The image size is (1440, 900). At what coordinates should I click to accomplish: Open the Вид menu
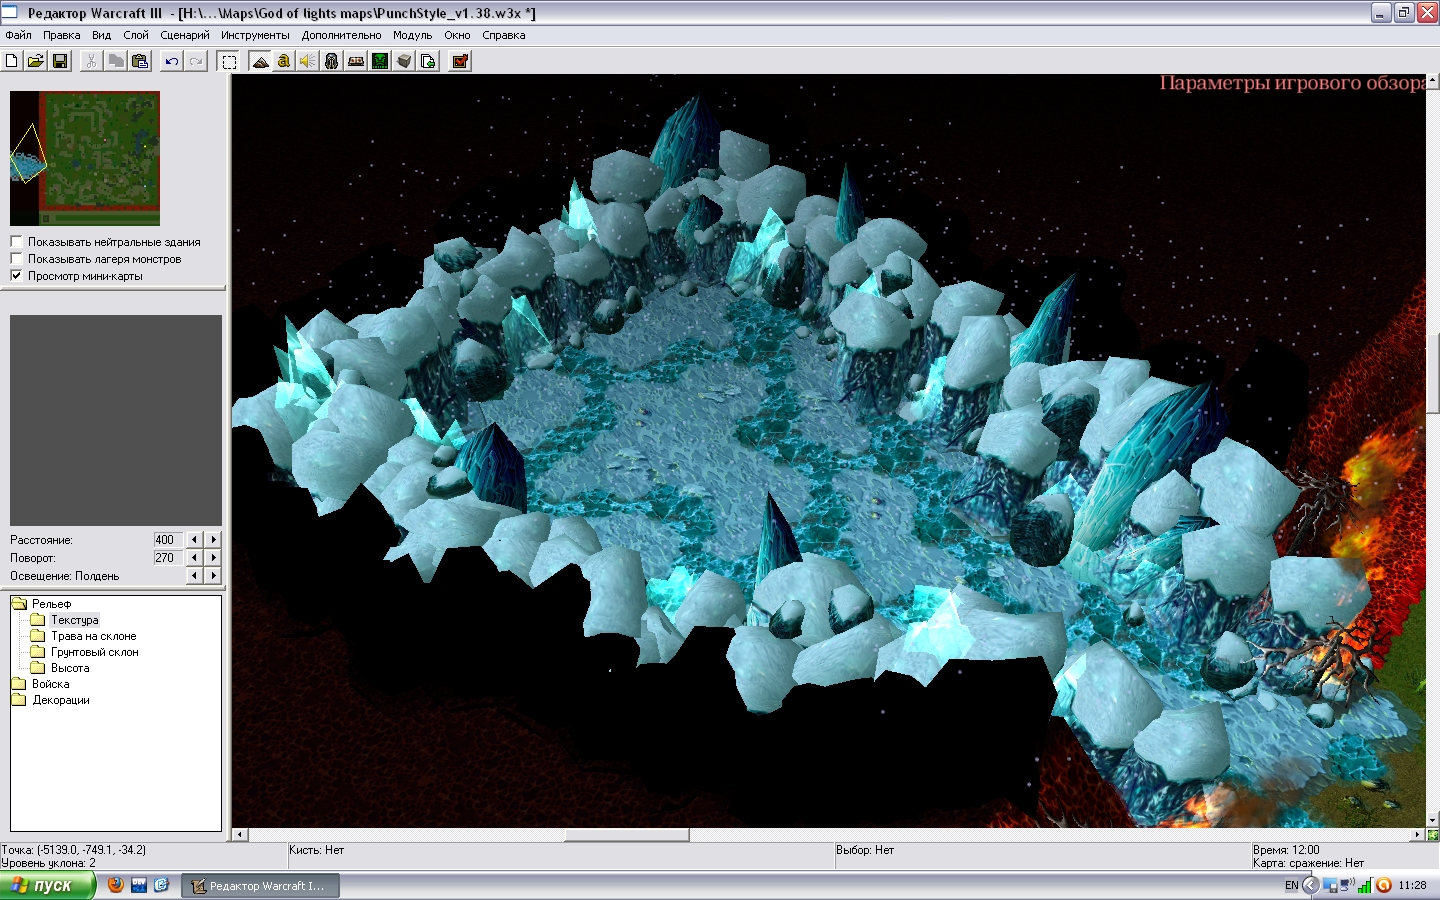[102, 35]
